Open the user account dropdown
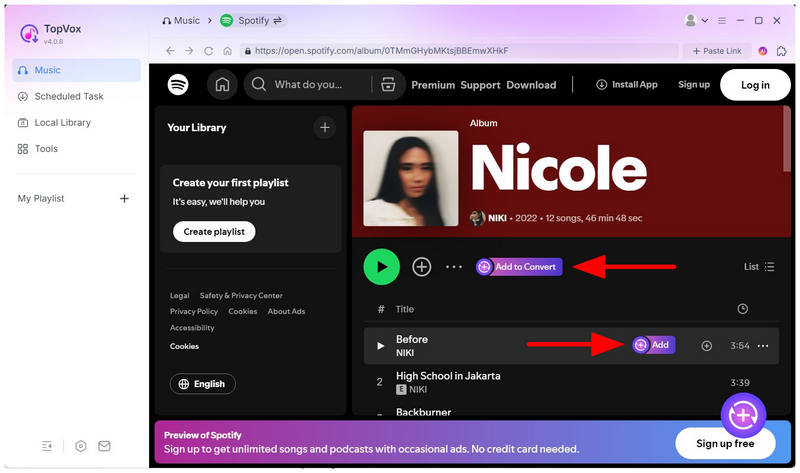The image size is (800, 473). pyautogui.click(x=696, y=20)
